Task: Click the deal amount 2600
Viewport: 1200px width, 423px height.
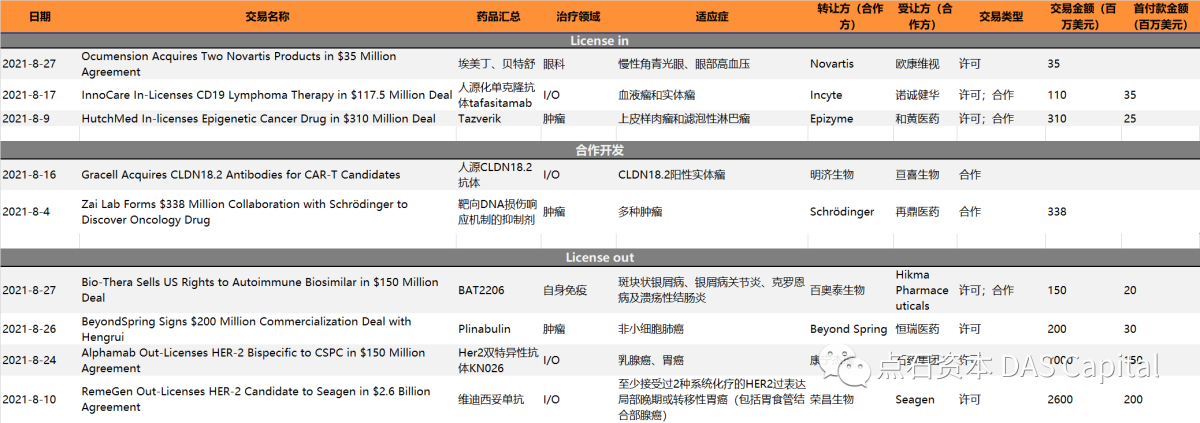Action: [1061, 400]
